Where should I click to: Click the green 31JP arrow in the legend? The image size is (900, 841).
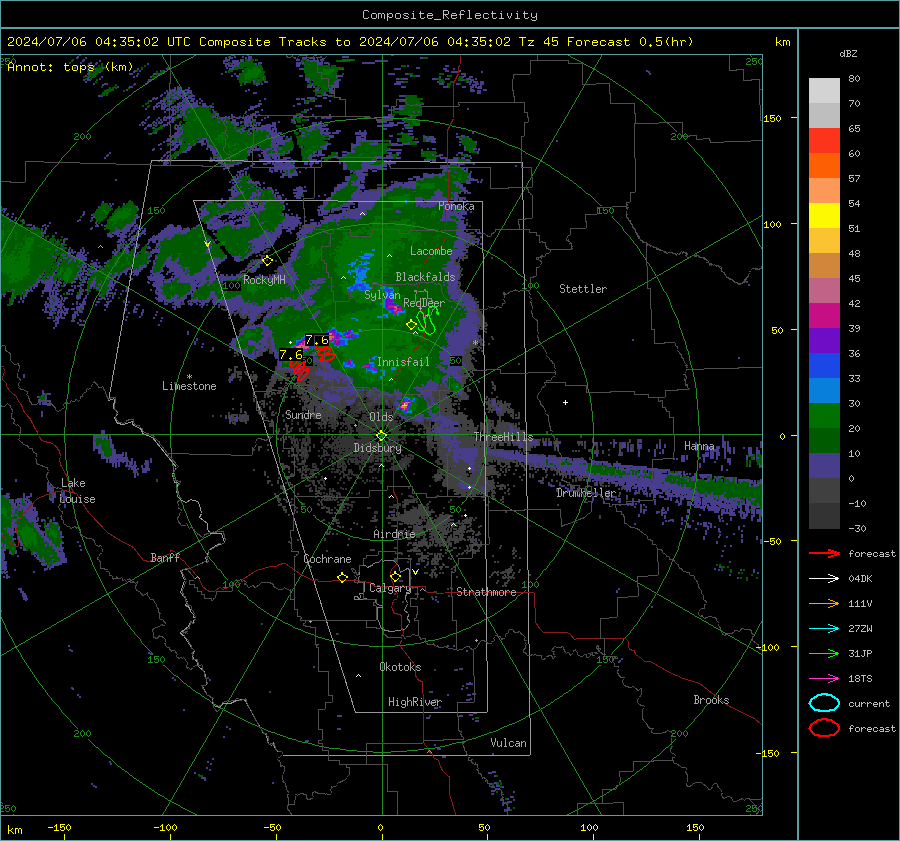tap(824, 653)
